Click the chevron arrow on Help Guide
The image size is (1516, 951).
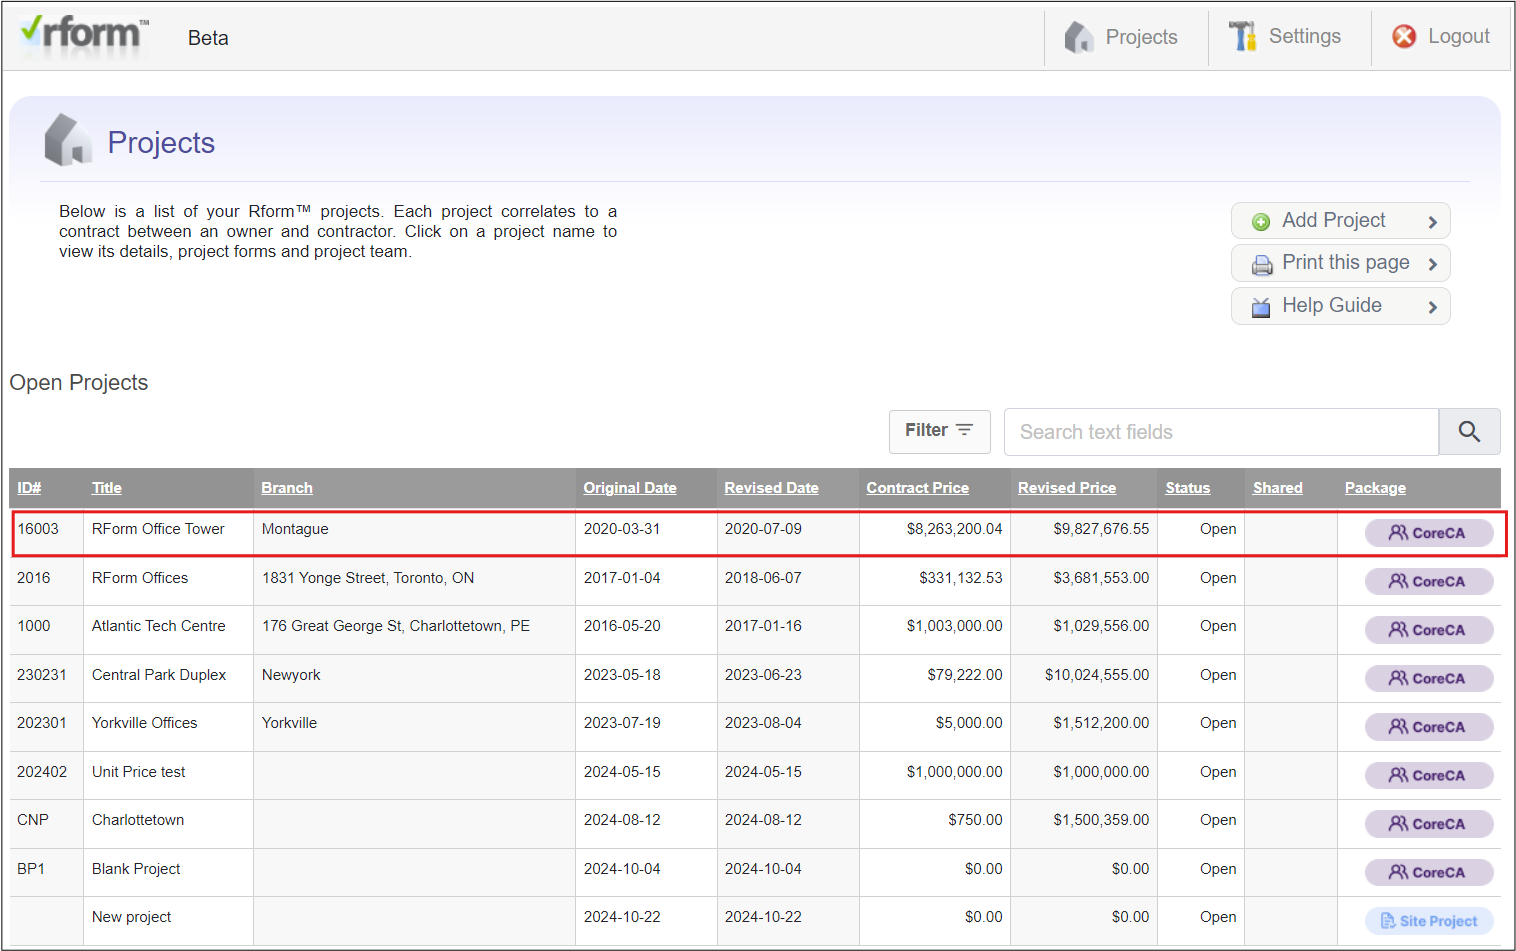click(1432, 307)
